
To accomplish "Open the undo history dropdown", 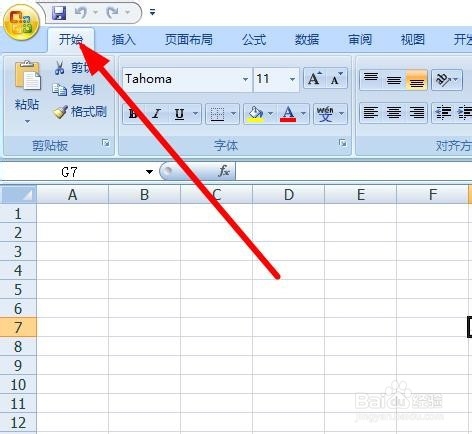I will 96,13.
